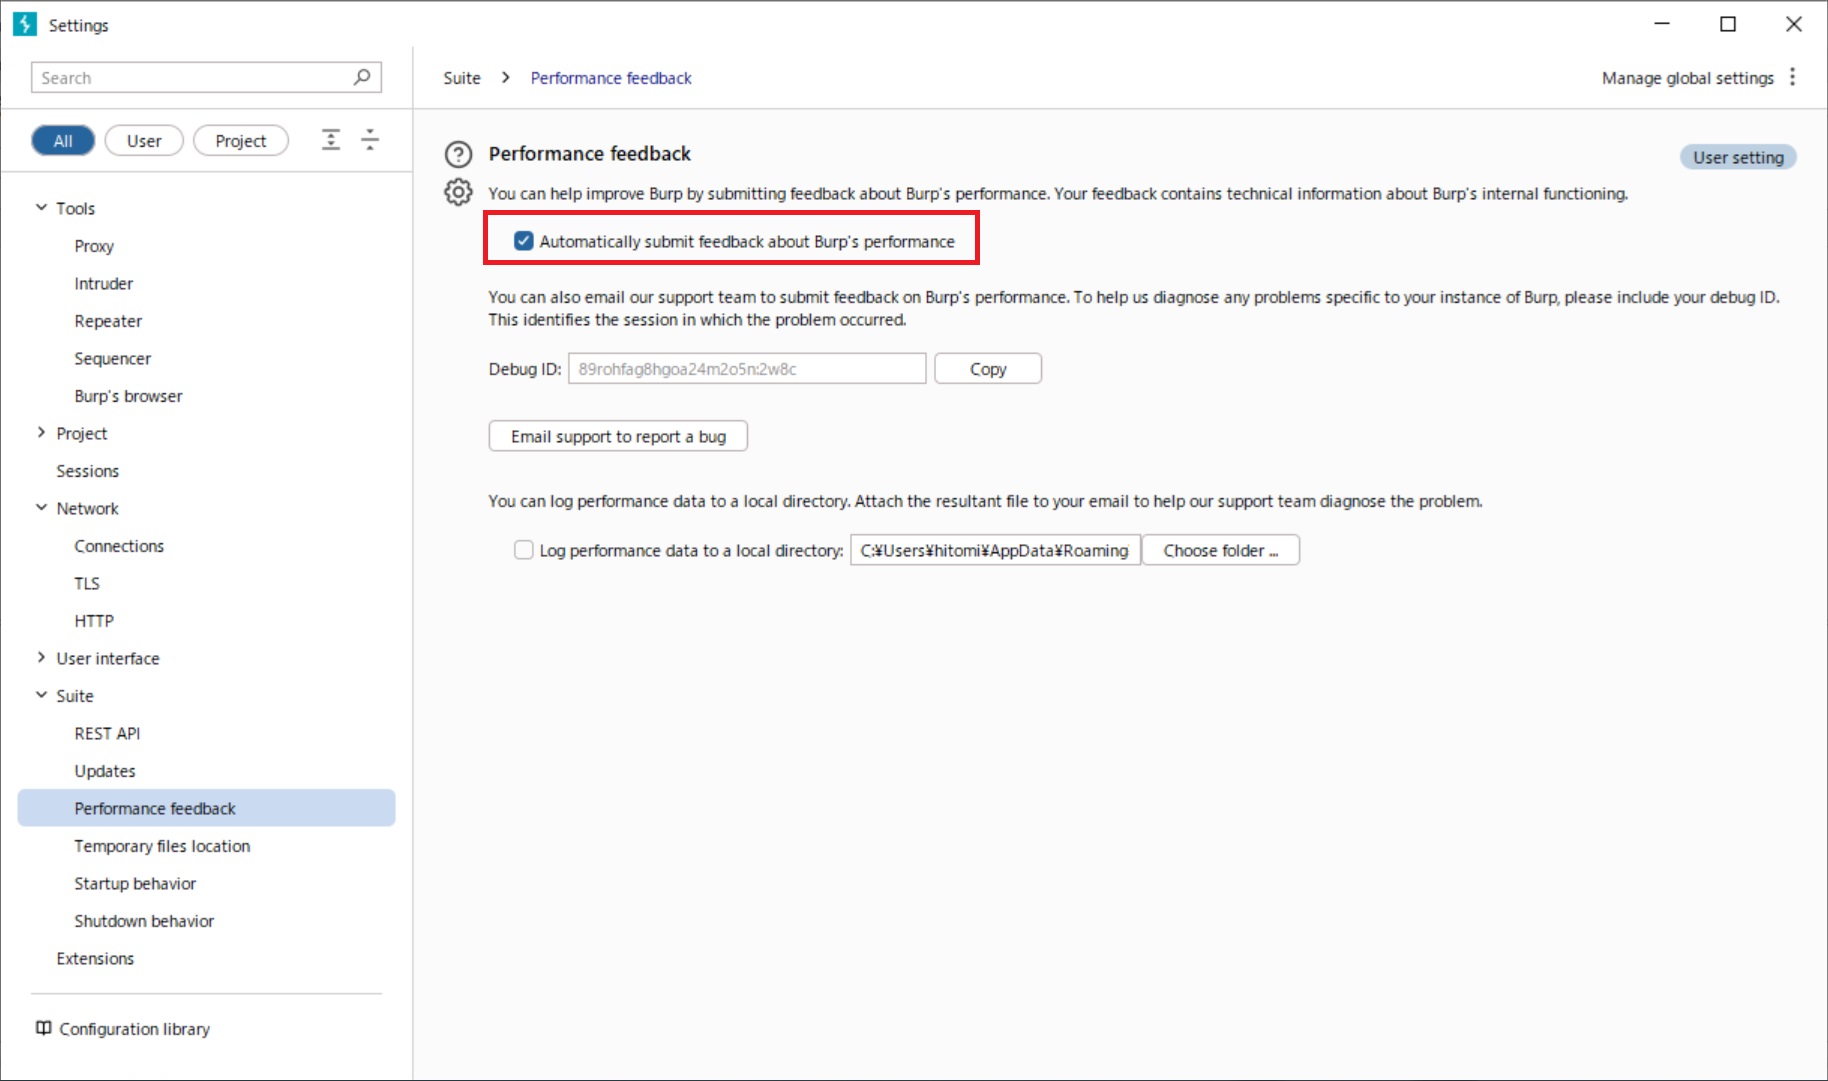Click Email support to report a bug
Screen dimensions: 1828x1081
point(618,436)
